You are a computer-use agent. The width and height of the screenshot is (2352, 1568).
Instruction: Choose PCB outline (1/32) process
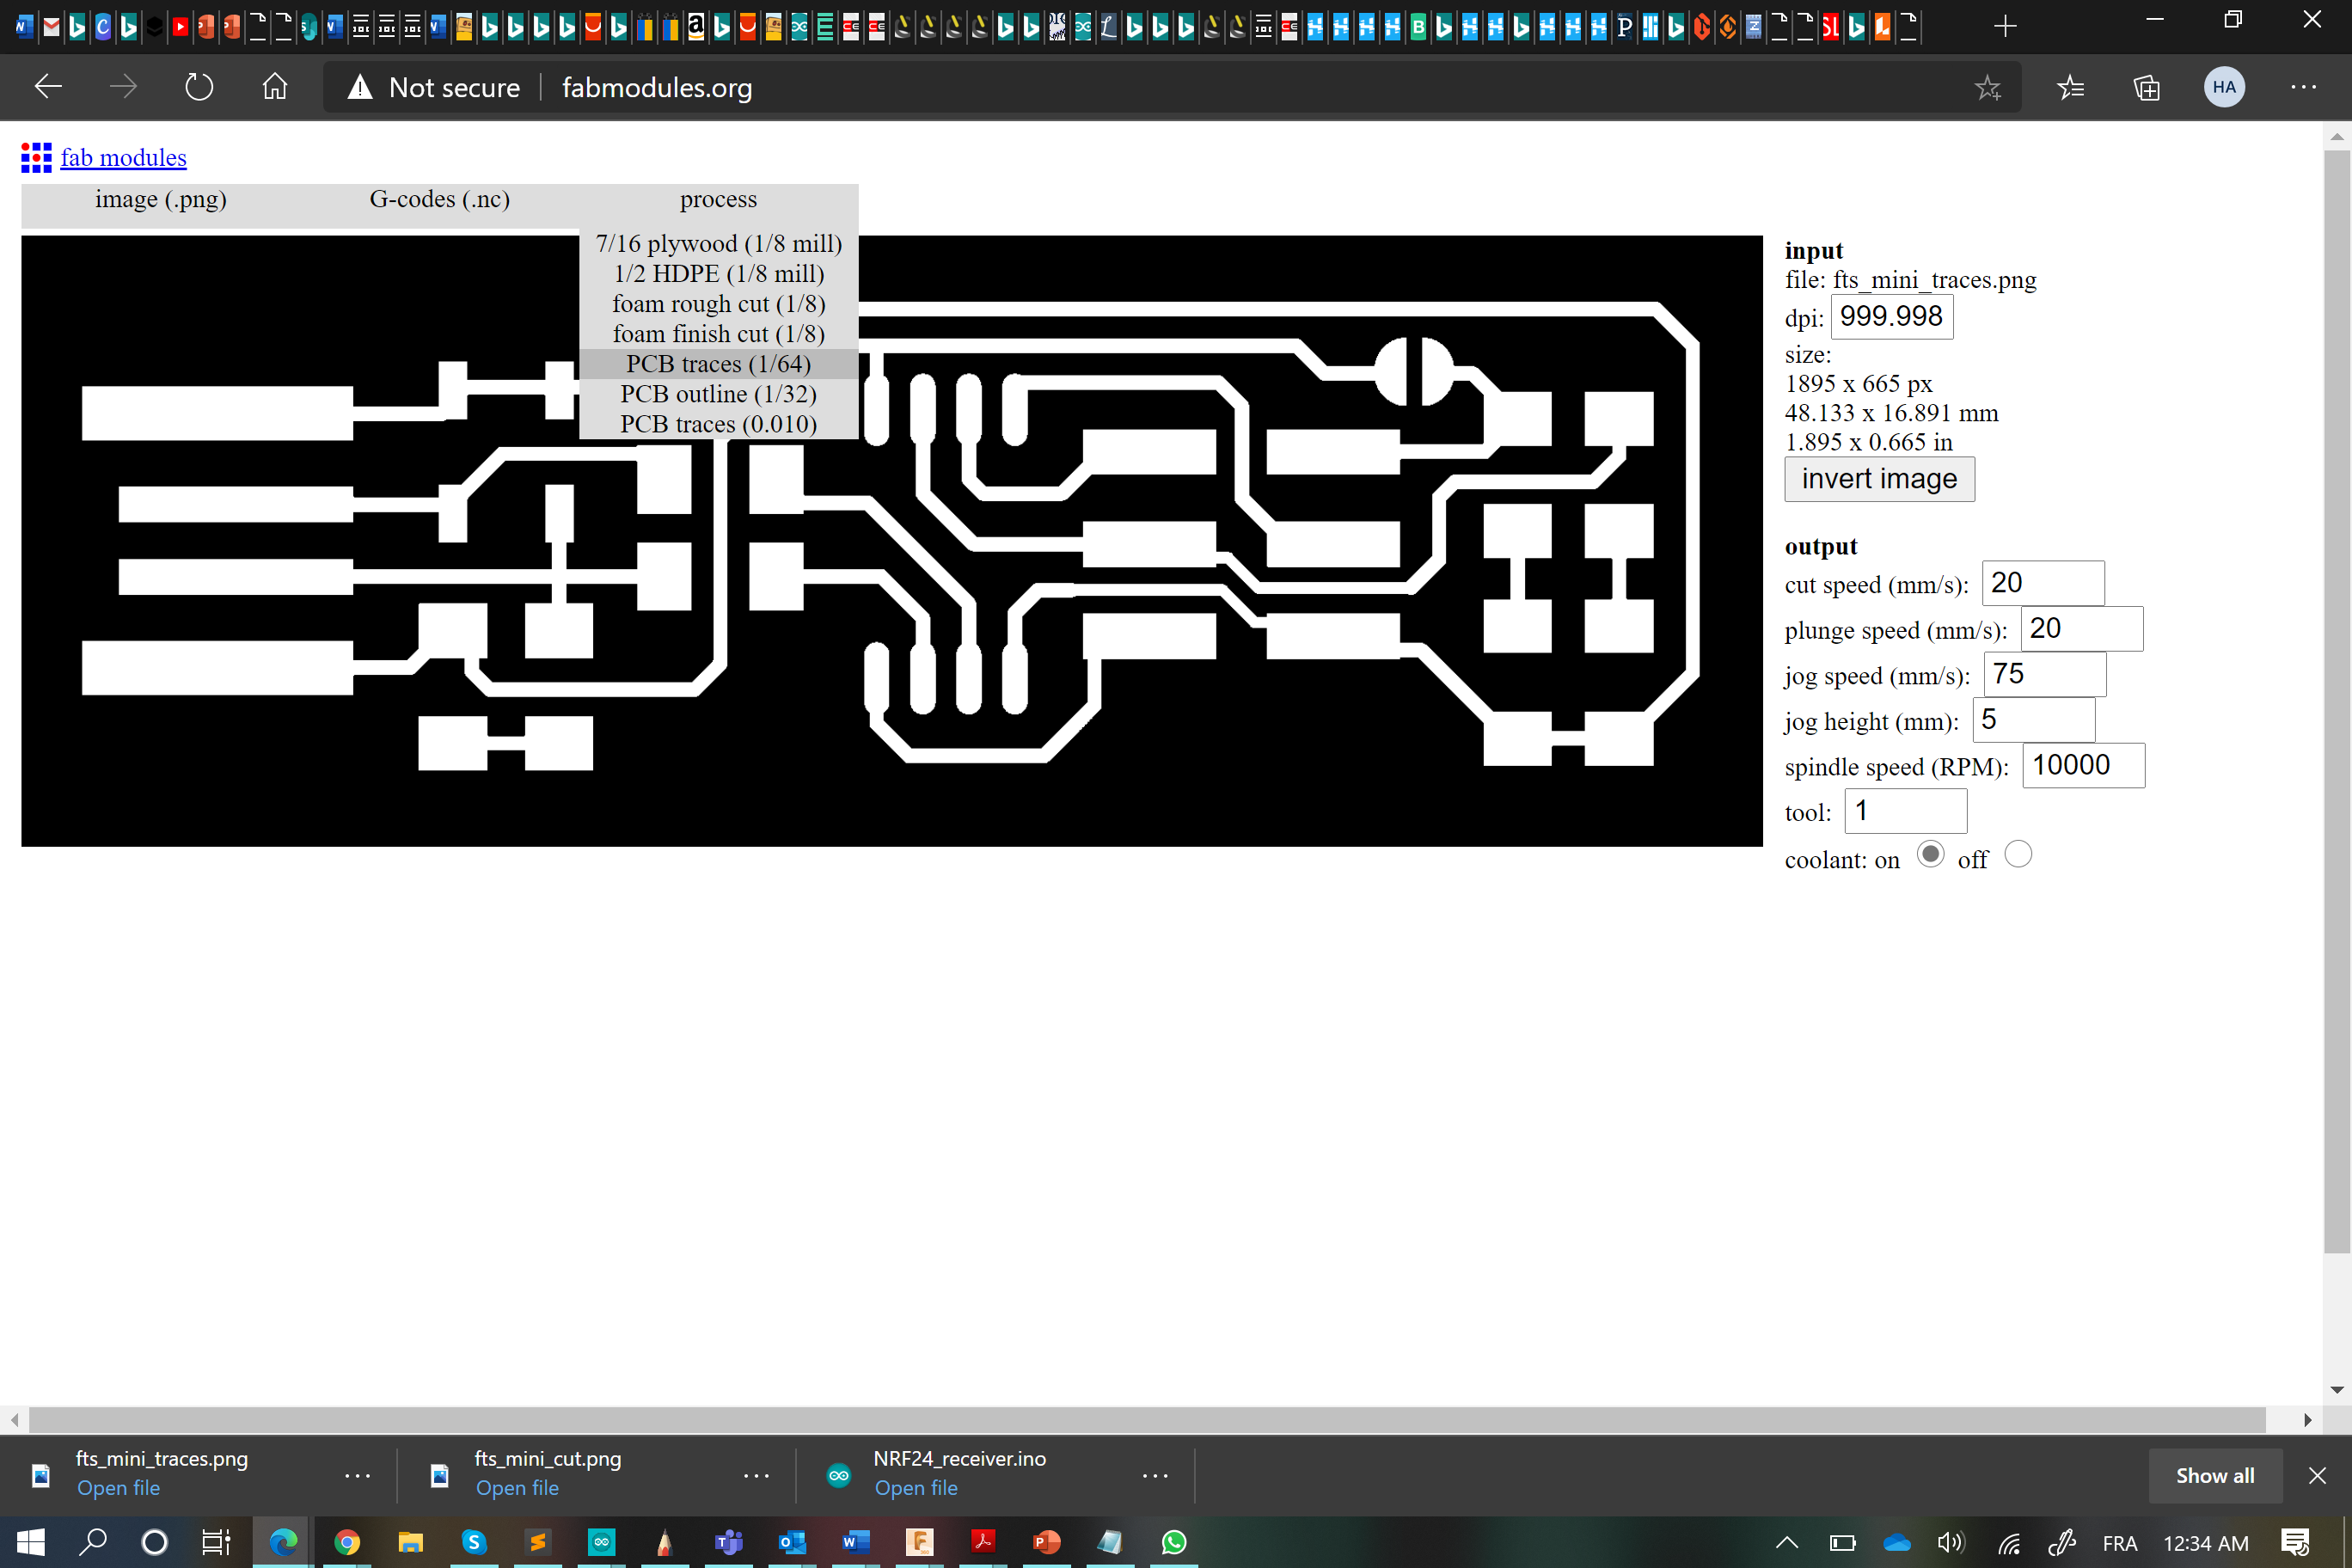718,394
